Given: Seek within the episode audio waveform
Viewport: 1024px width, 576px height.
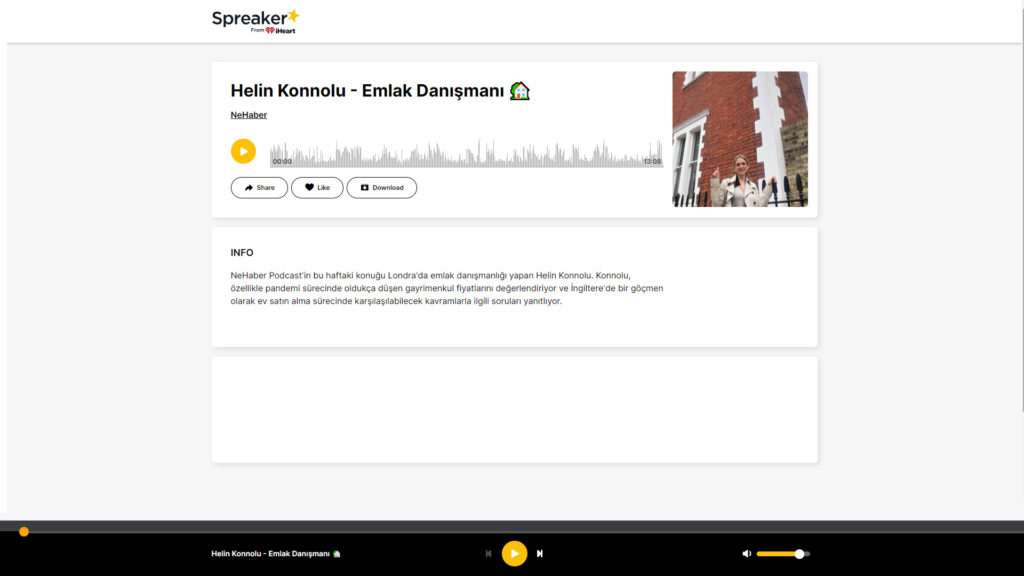Looking at the screenshot, I should point(466,153).
